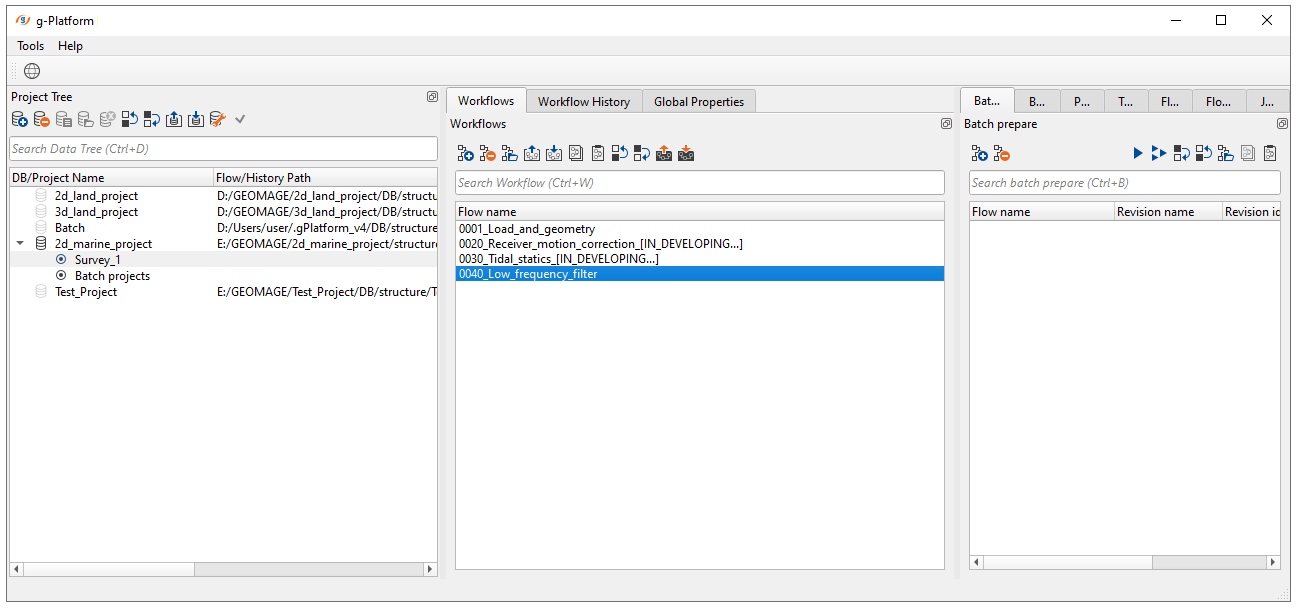Undock the Workflows panel via float button
The height and width of the screenshot is (609, 1297).
tap(946, 124)
